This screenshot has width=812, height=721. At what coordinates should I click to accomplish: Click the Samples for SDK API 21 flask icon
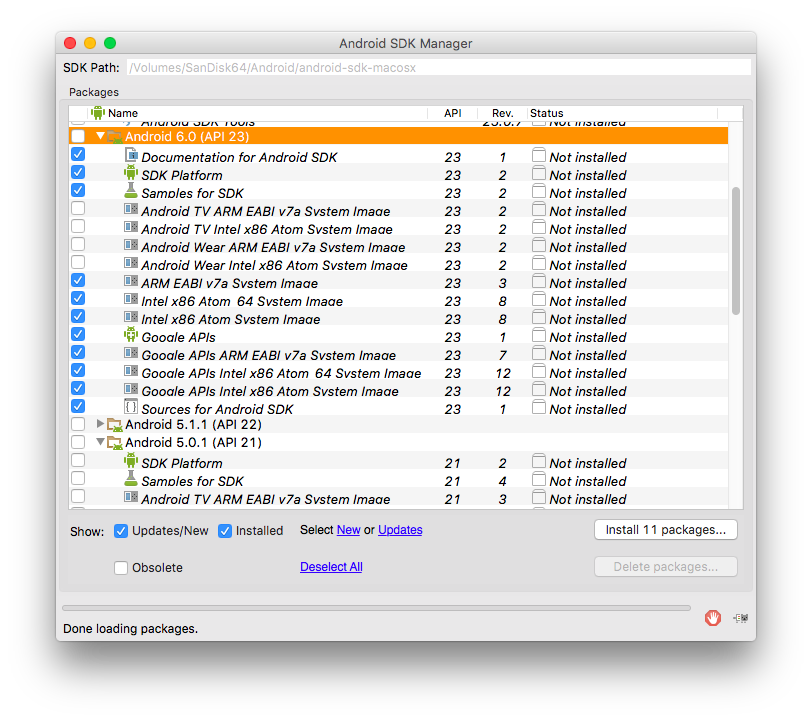131,479
